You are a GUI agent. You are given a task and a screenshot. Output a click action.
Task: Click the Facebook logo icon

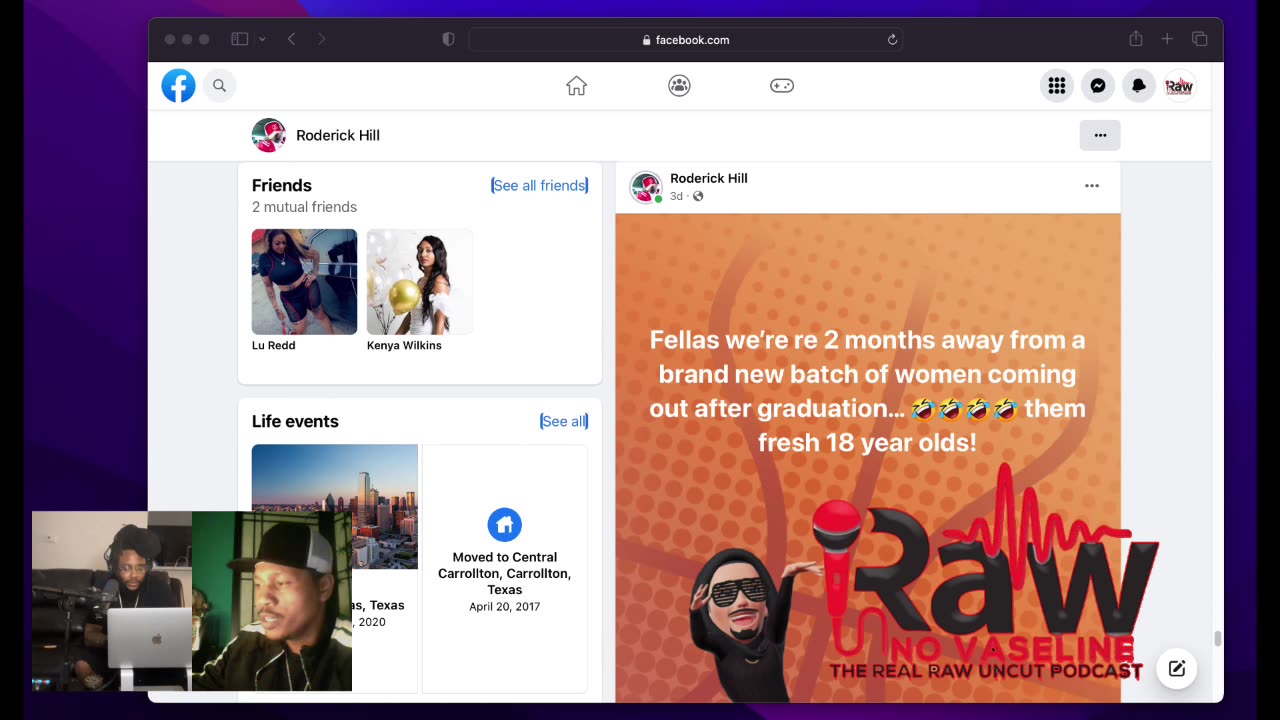click(179, 86)
